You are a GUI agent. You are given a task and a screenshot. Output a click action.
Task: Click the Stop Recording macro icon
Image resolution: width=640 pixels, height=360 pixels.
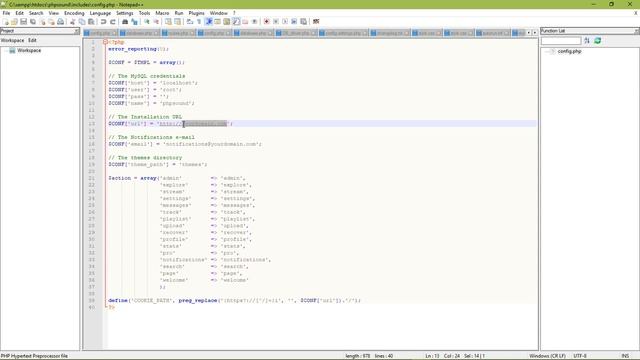pyautogui.click(x=276, y=22)
